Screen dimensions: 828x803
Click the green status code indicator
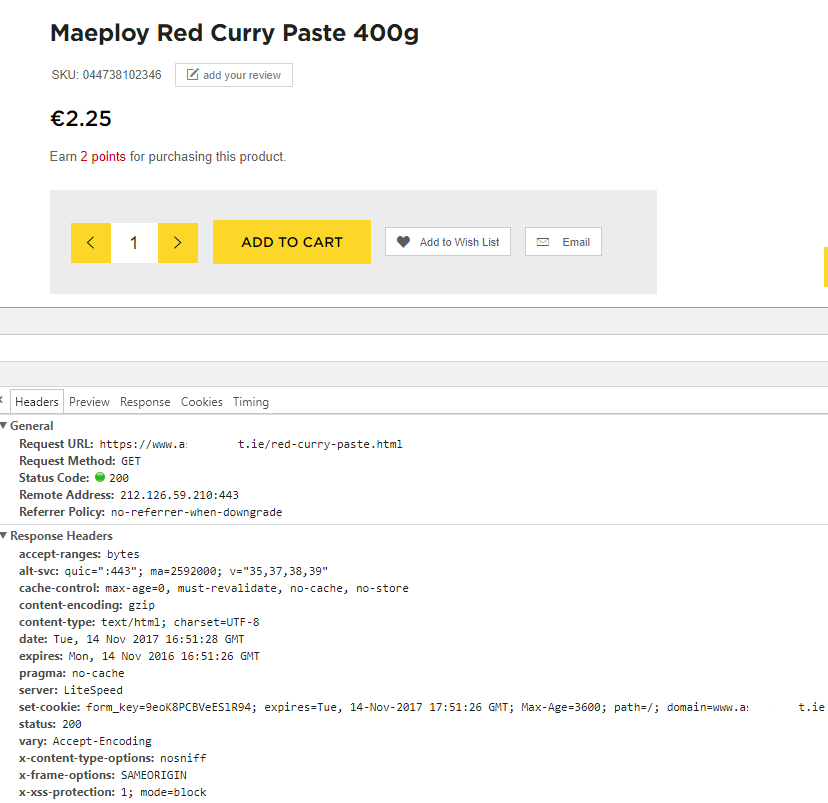coord(100,477)
